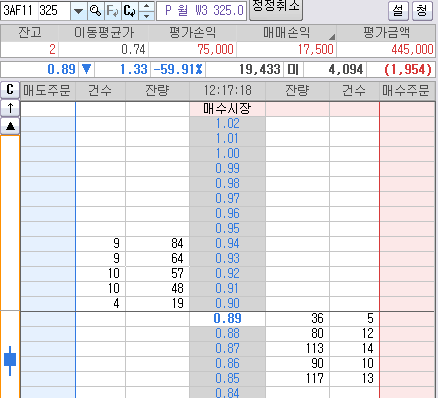
Task: Click the 3AF11 325 code input field
Action: (x=35, y=11)
